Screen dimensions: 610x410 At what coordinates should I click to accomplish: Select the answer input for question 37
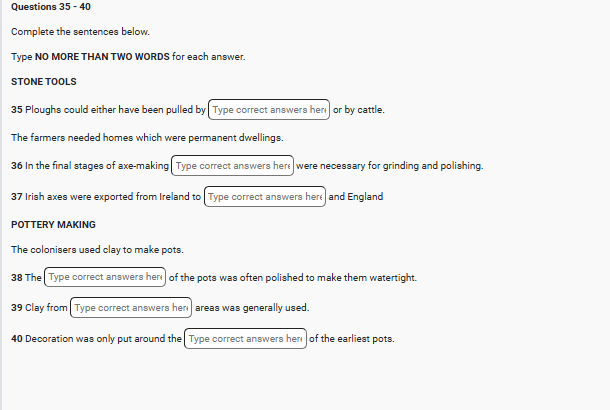click(x=265, y=197)
